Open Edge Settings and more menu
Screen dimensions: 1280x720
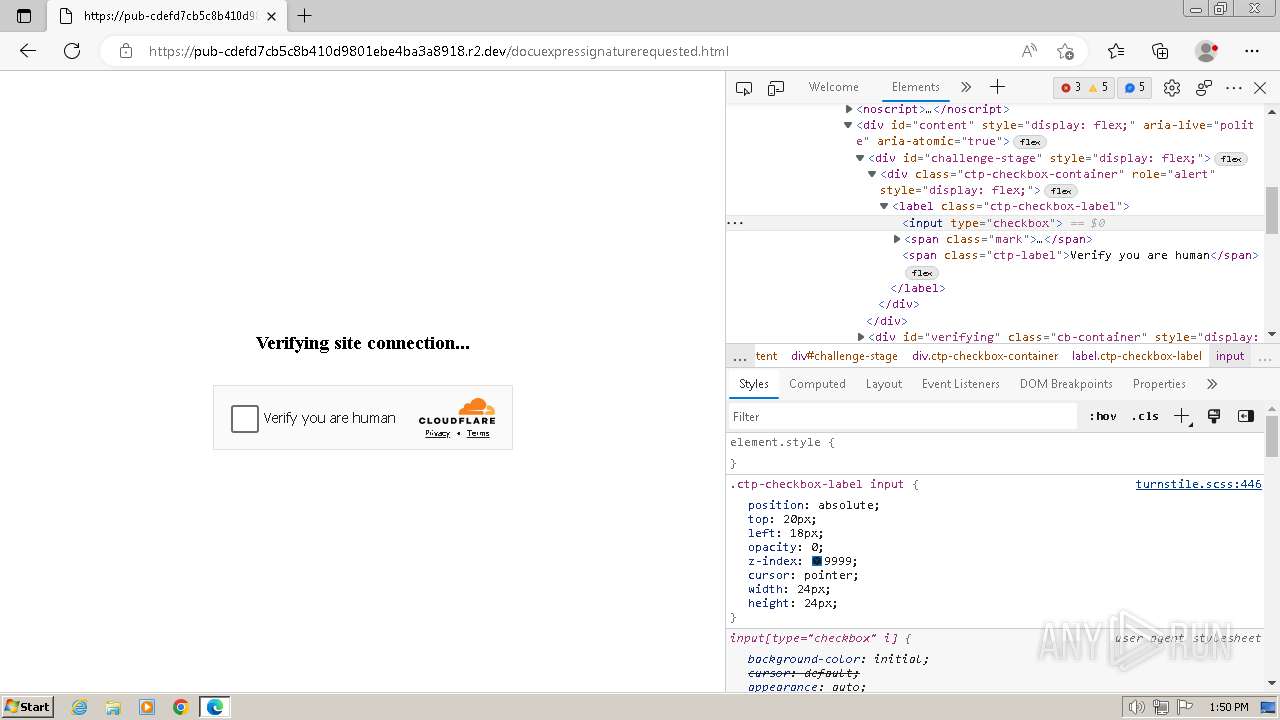(1252, 51)
